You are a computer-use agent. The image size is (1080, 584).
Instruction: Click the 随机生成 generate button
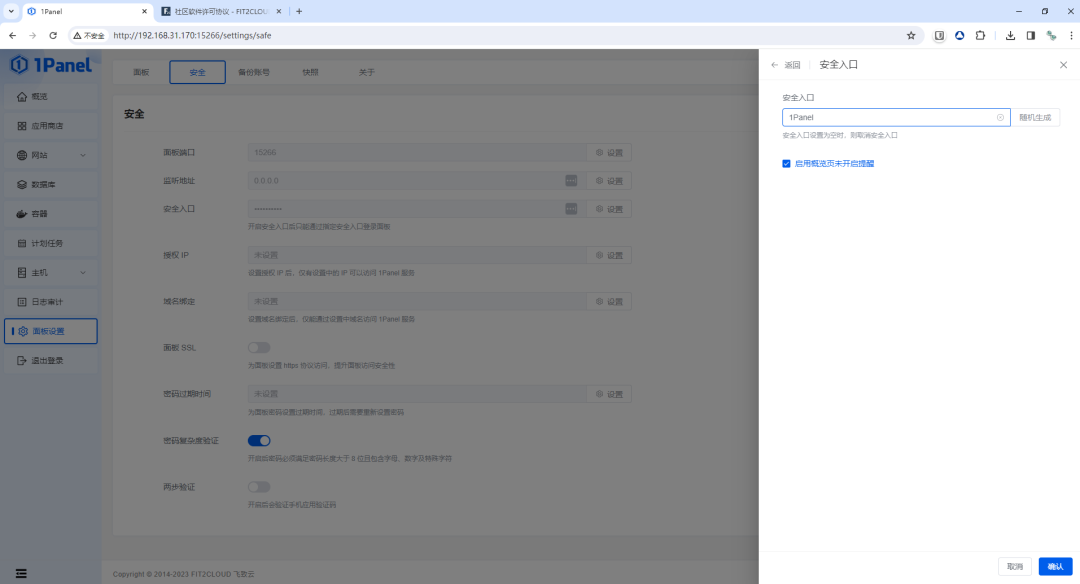coord(1036,117)
